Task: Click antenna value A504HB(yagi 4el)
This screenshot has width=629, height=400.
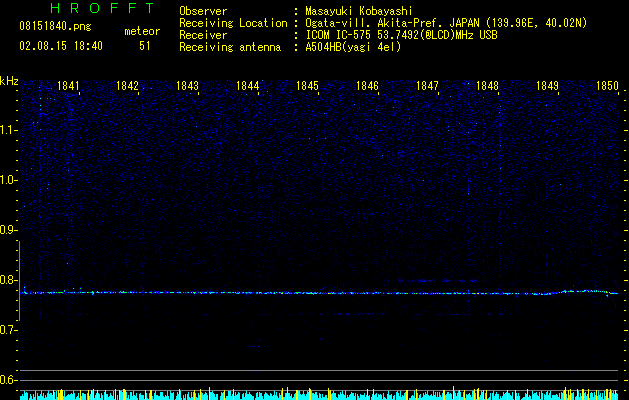Action: 353,47
